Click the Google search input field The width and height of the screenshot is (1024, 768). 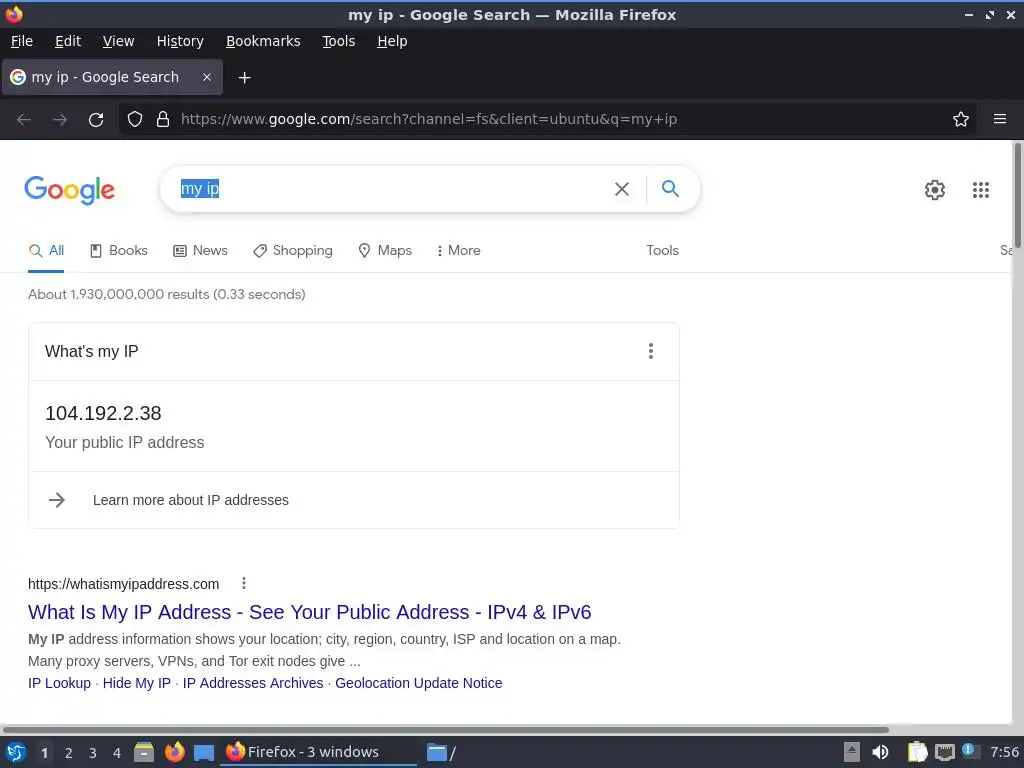[x=392, y=189]
